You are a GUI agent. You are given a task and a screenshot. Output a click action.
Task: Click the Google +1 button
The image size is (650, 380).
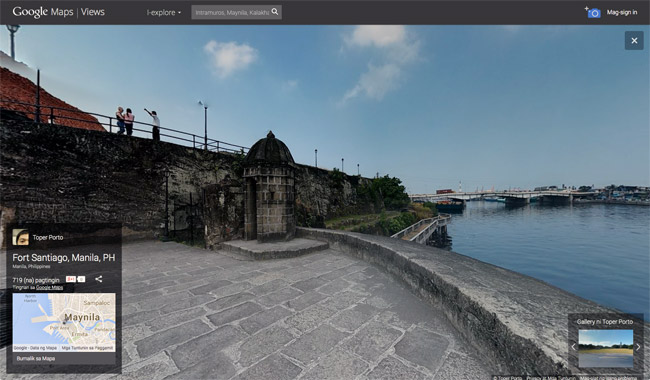71,279
